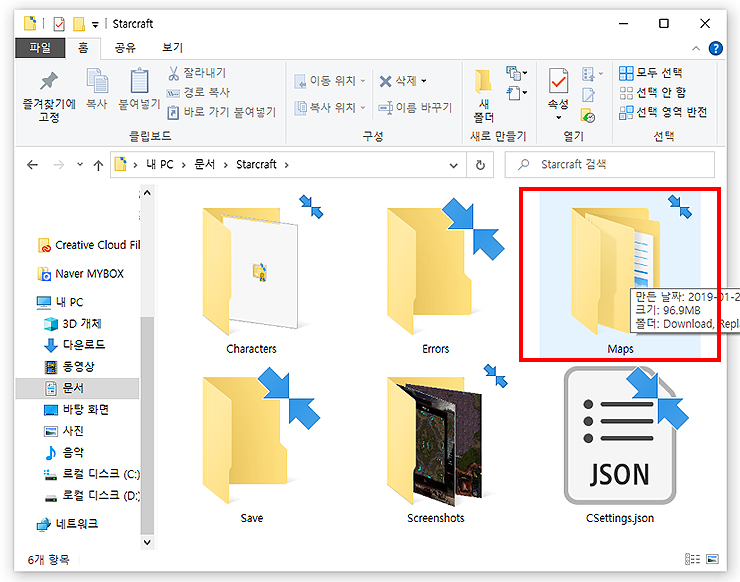Collapse the ribbon with the caret

pyautogui.click(x=696, y=48)
